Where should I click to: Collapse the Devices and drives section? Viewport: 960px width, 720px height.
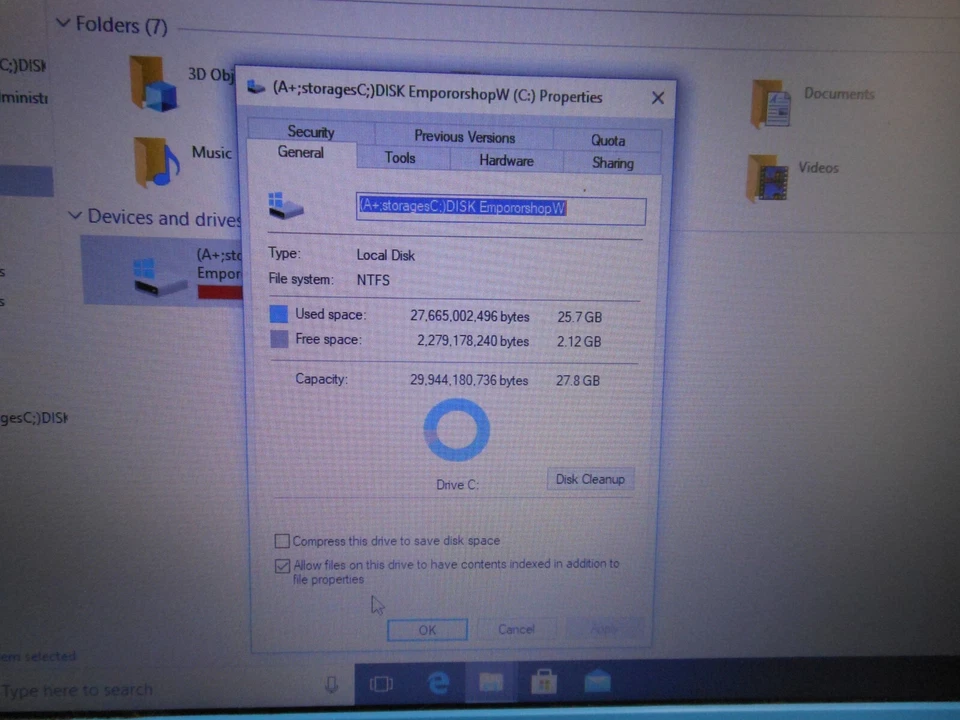tap(75, 216)
